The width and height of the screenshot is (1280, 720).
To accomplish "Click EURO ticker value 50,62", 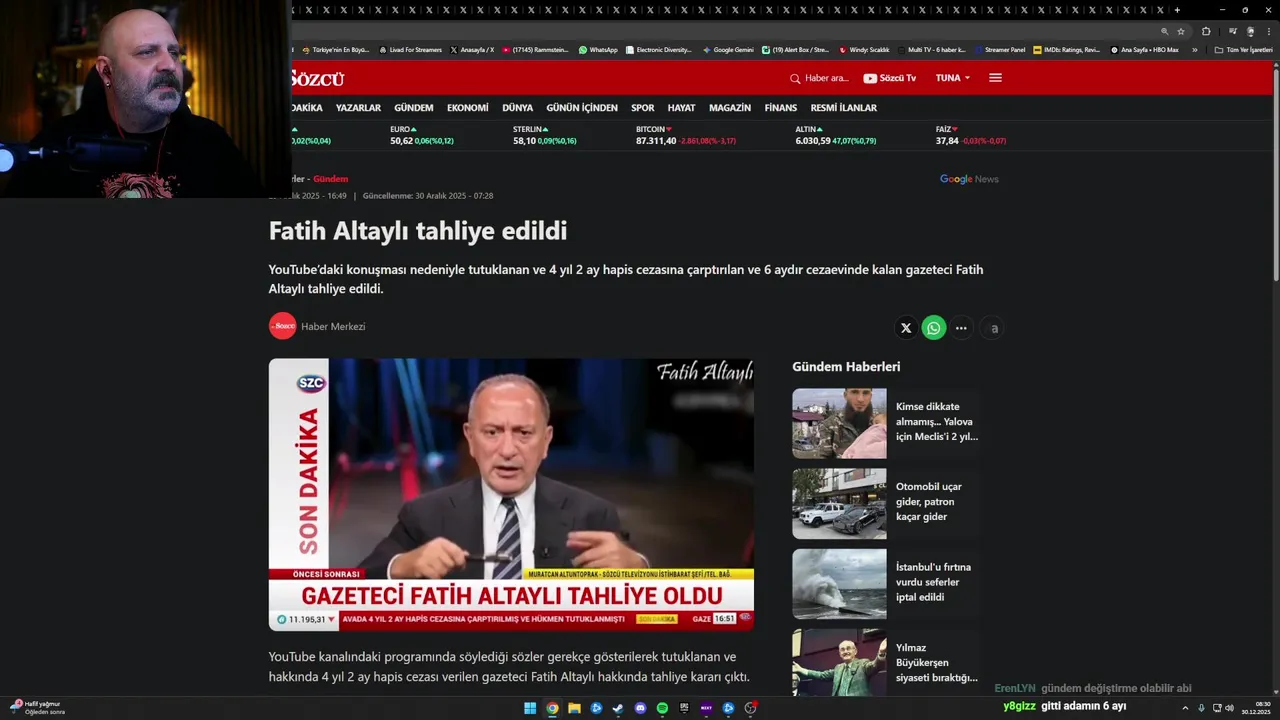I will pyautogui.click(x=401, y=141).
